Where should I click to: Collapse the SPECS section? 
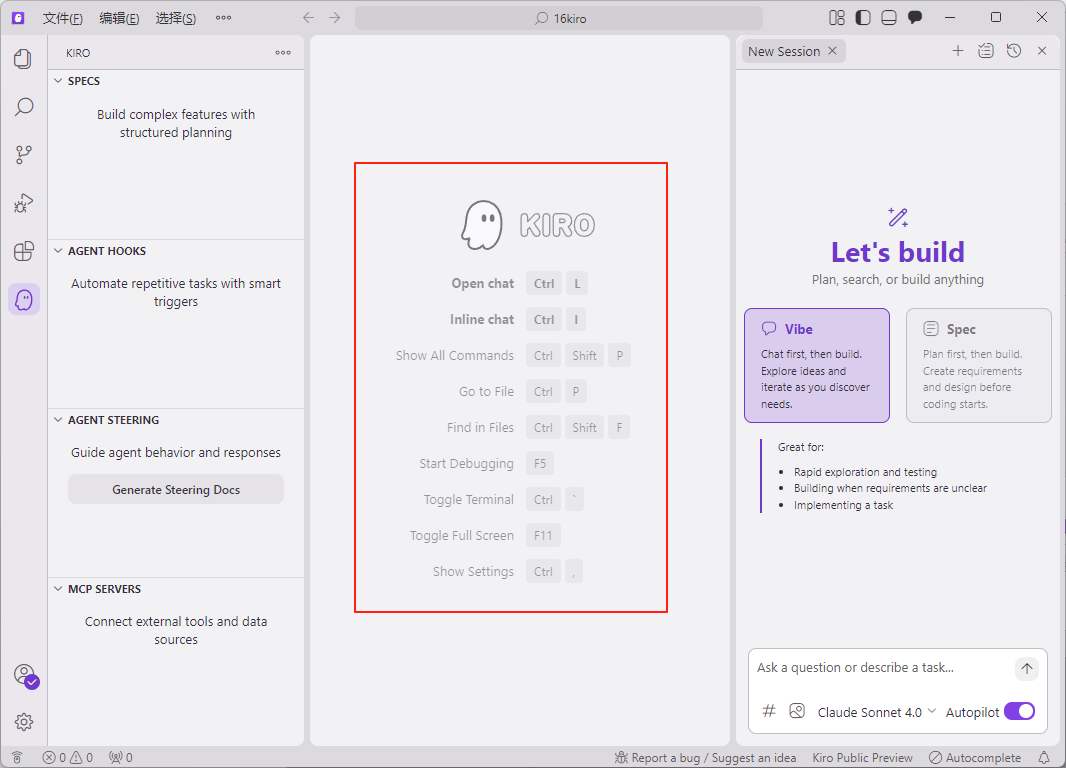[x=84, y=81]
